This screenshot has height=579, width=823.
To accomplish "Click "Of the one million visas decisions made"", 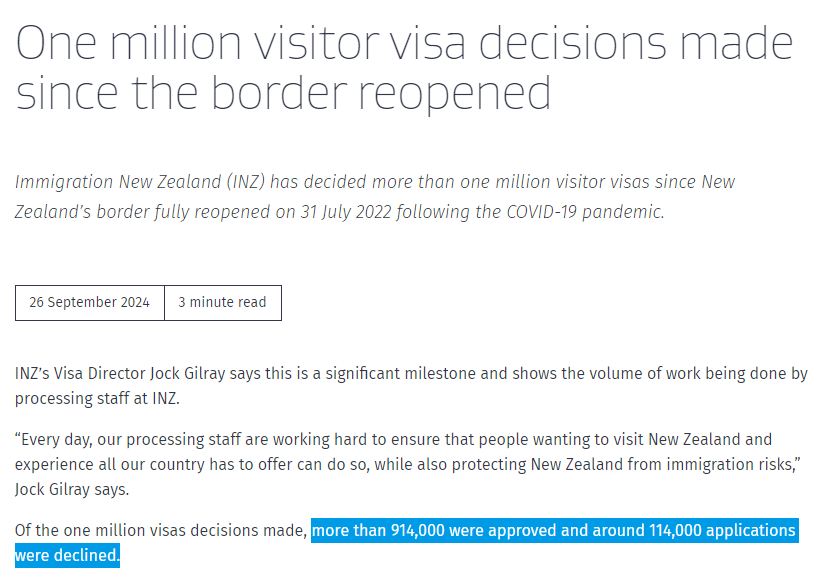I will pyautogui.click(x=160, y=530).
